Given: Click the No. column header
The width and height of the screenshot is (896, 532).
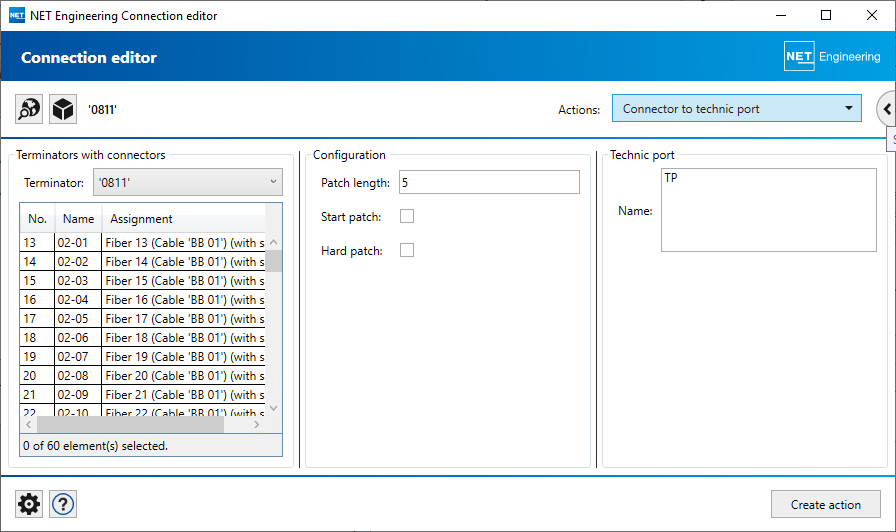Looking at the screenshot, I should pos(37,219).
